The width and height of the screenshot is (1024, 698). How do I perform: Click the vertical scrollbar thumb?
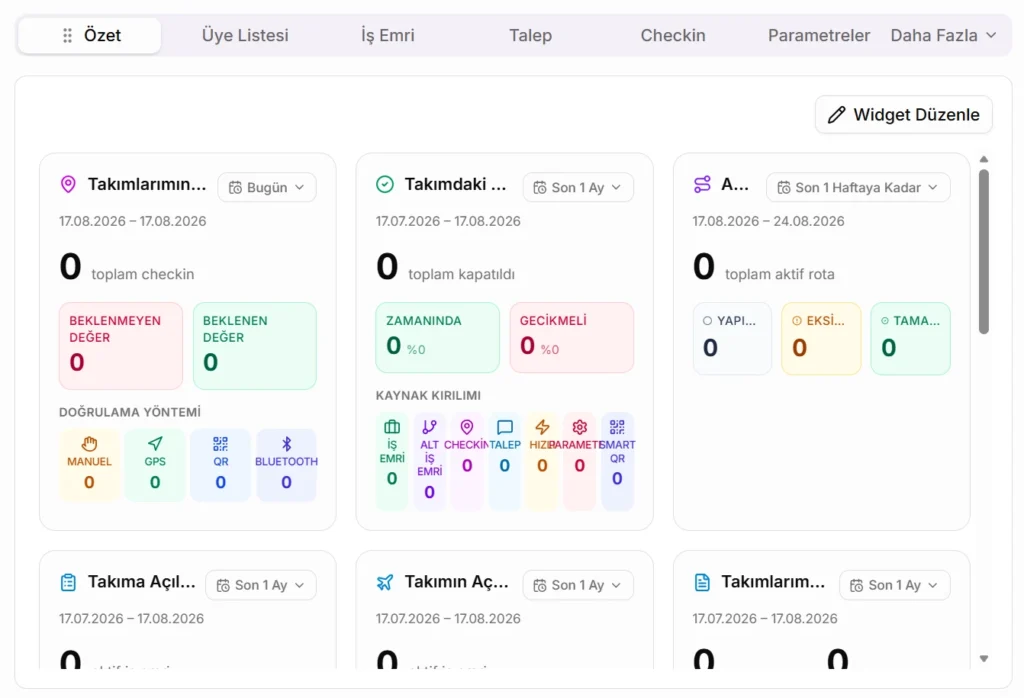coord(984,251)
